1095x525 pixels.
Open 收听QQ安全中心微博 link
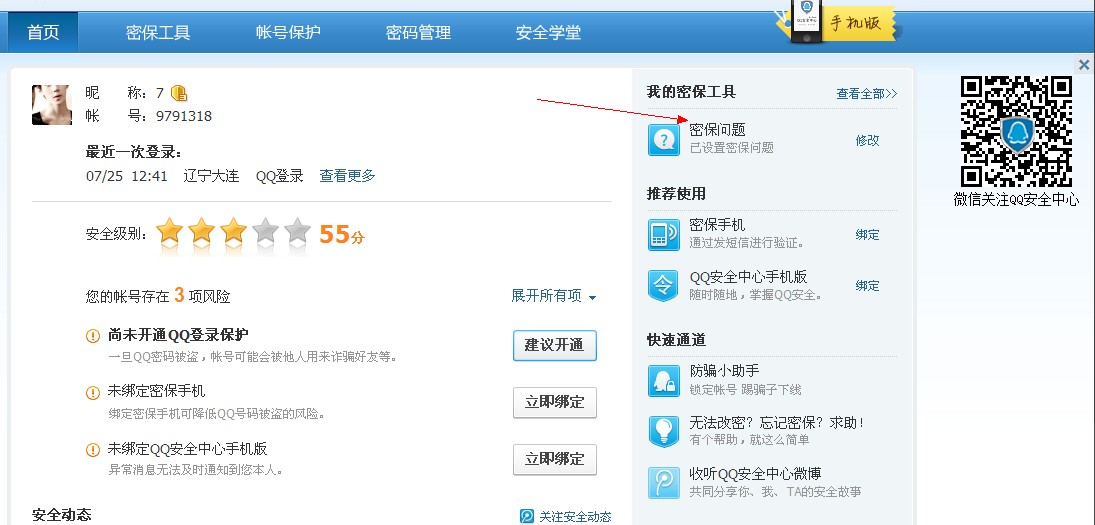756,473
